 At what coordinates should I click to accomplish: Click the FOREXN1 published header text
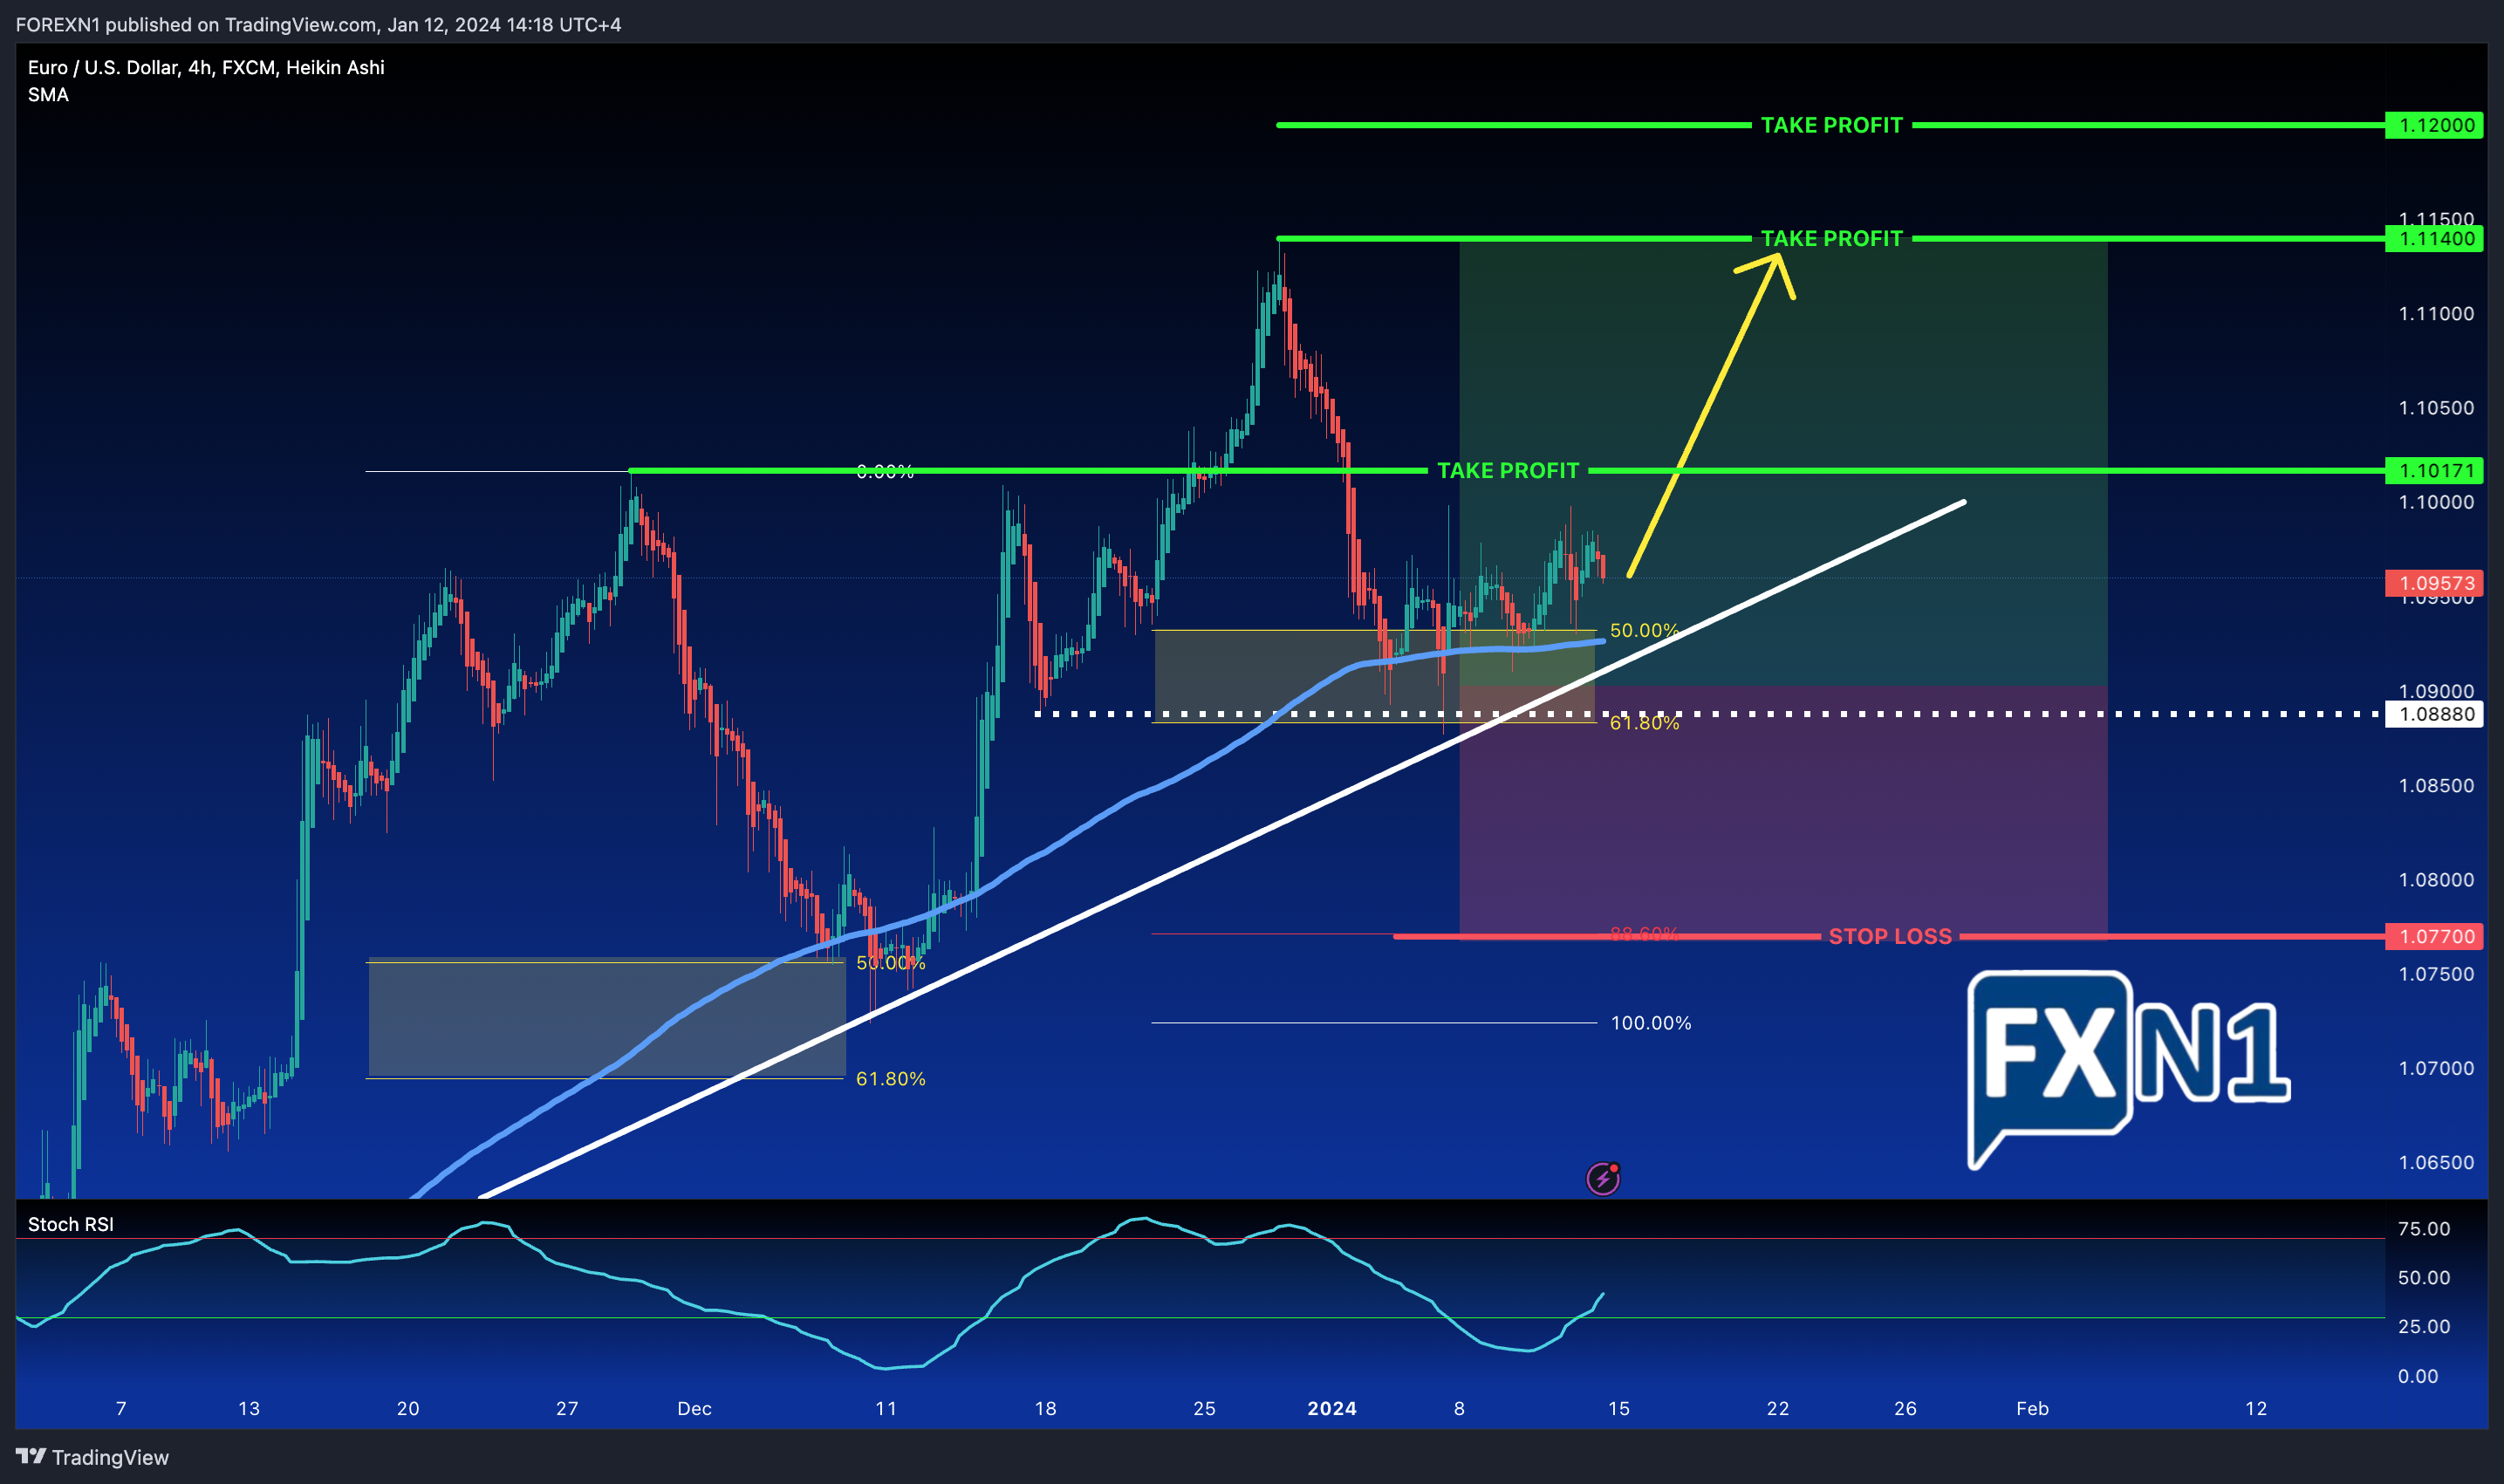point(318,24)
